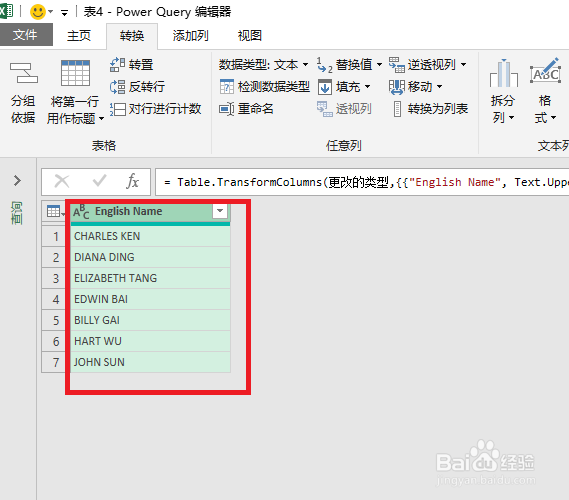Click the formula bar confirm checkmark
569x500 pixels.
click(x=99, y=180)
